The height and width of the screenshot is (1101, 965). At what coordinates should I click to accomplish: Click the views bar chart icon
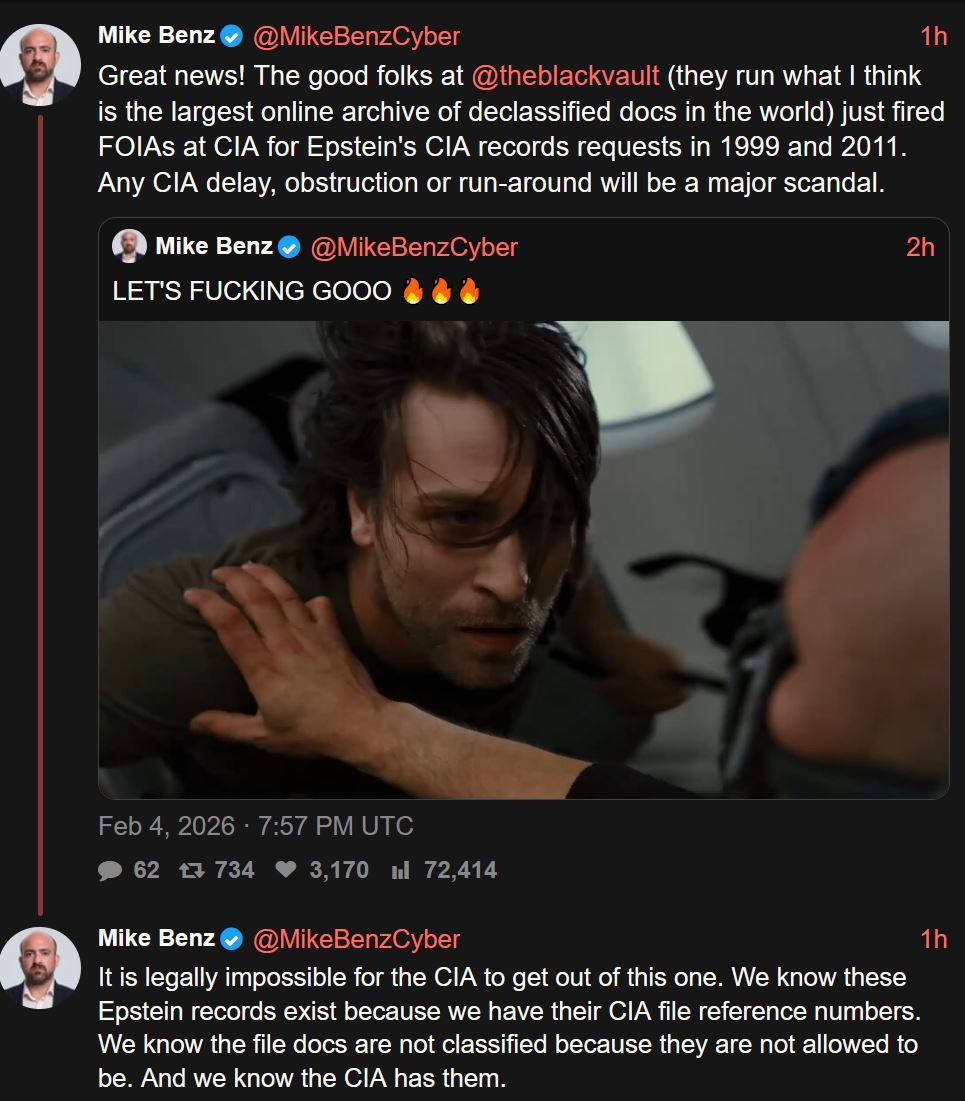400,870
